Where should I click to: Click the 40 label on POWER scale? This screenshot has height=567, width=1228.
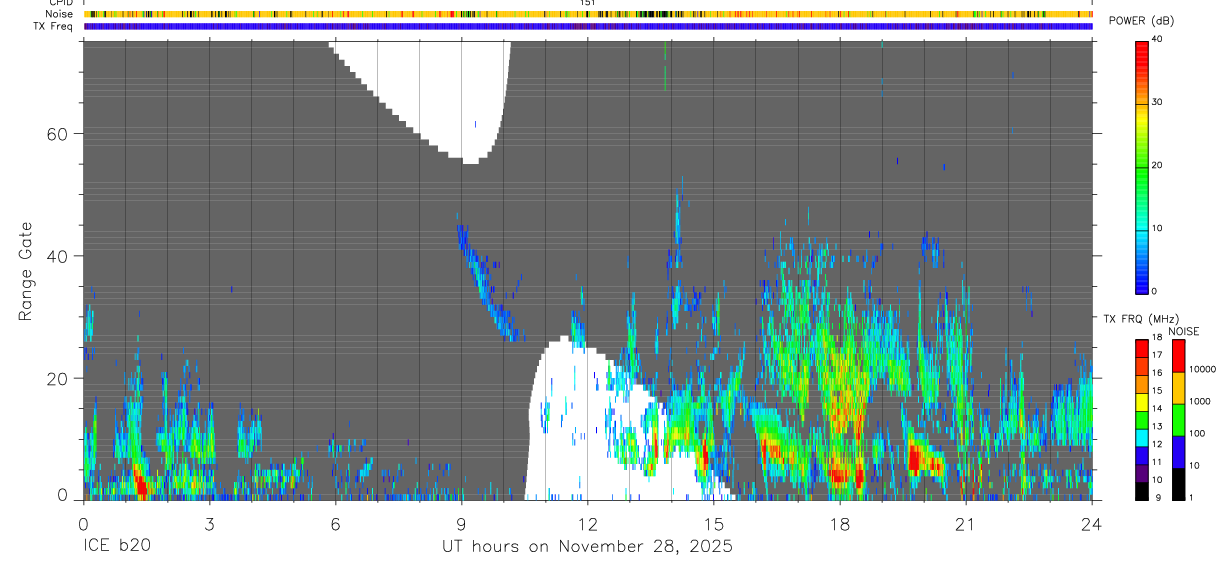1157,39
